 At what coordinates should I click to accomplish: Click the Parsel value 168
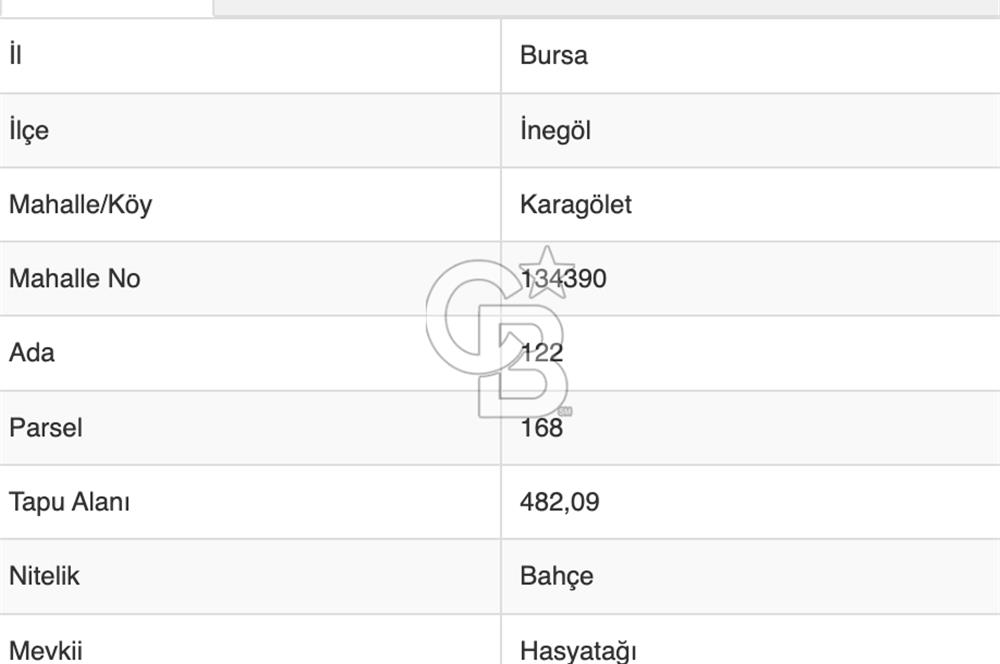[x=541, y=428]
